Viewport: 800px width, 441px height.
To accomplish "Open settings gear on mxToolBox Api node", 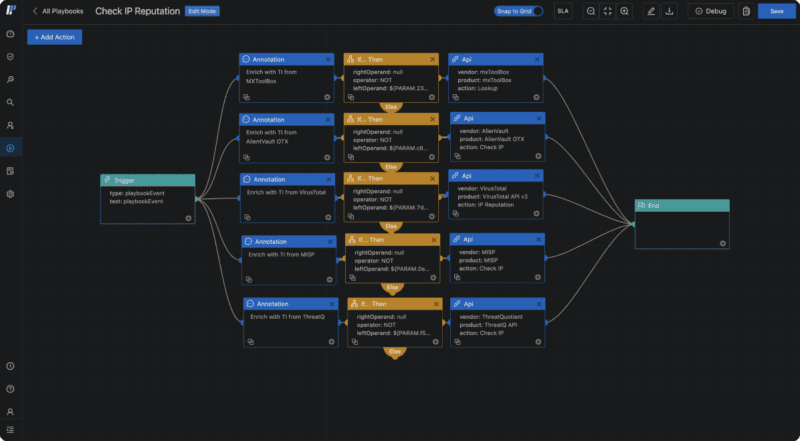I will [537, 98].
